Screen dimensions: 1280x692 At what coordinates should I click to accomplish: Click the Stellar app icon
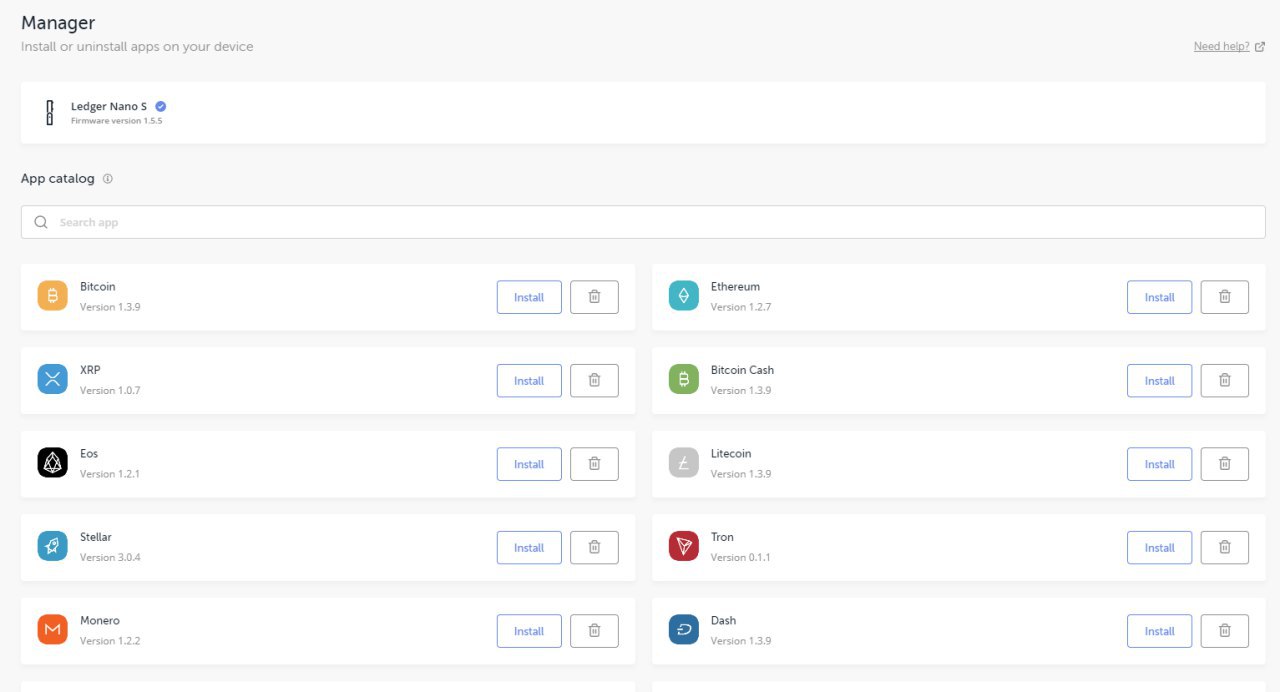click(x=53, y=547)
